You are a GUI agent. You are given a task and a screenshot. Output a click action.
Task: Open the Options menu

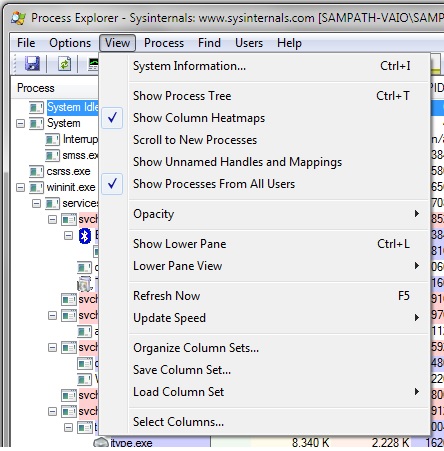(70, 43)
